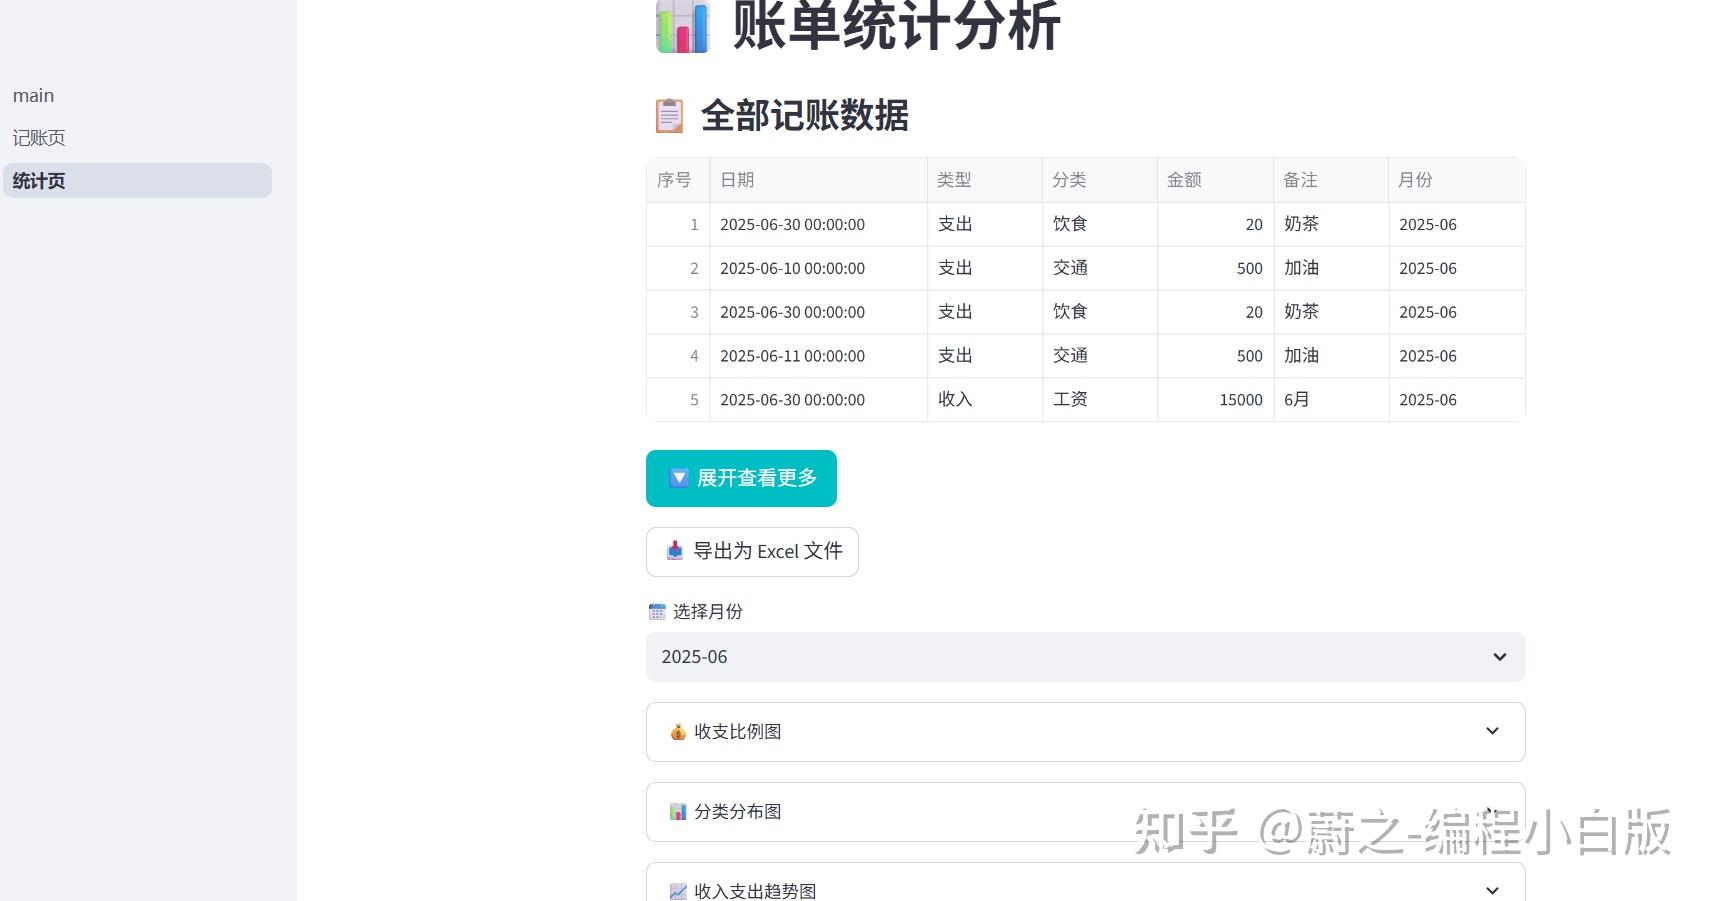Select 记账页 in the sidebar
This screenshot has width=1715, height=901.
click(x=39, y=137)
